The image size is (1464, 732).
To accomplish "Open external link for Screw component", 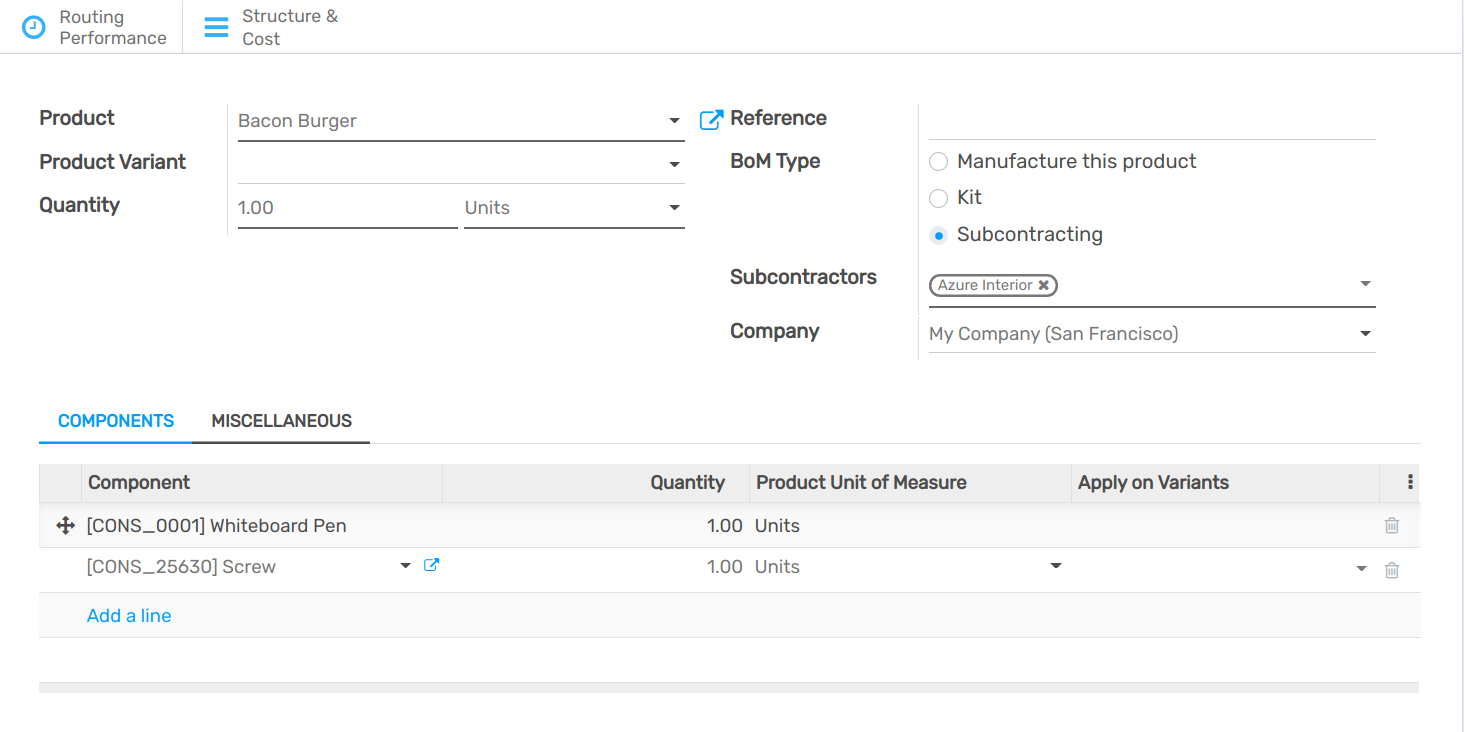I will coord(431,565).
